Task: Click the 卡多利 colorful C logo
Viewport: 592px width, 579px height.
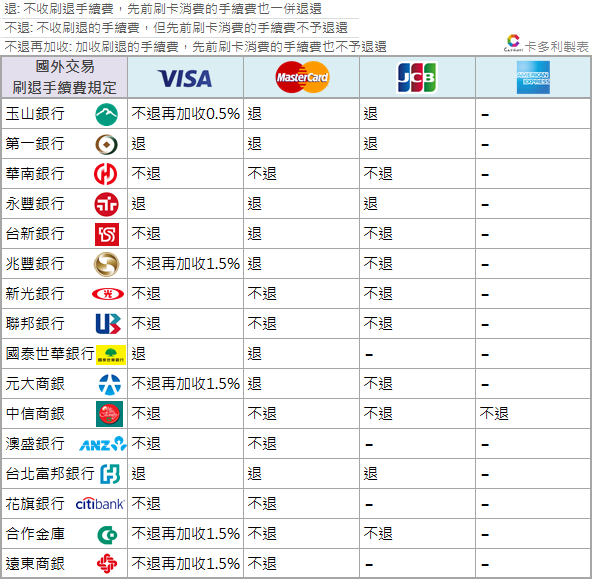Action: [513, 43]
